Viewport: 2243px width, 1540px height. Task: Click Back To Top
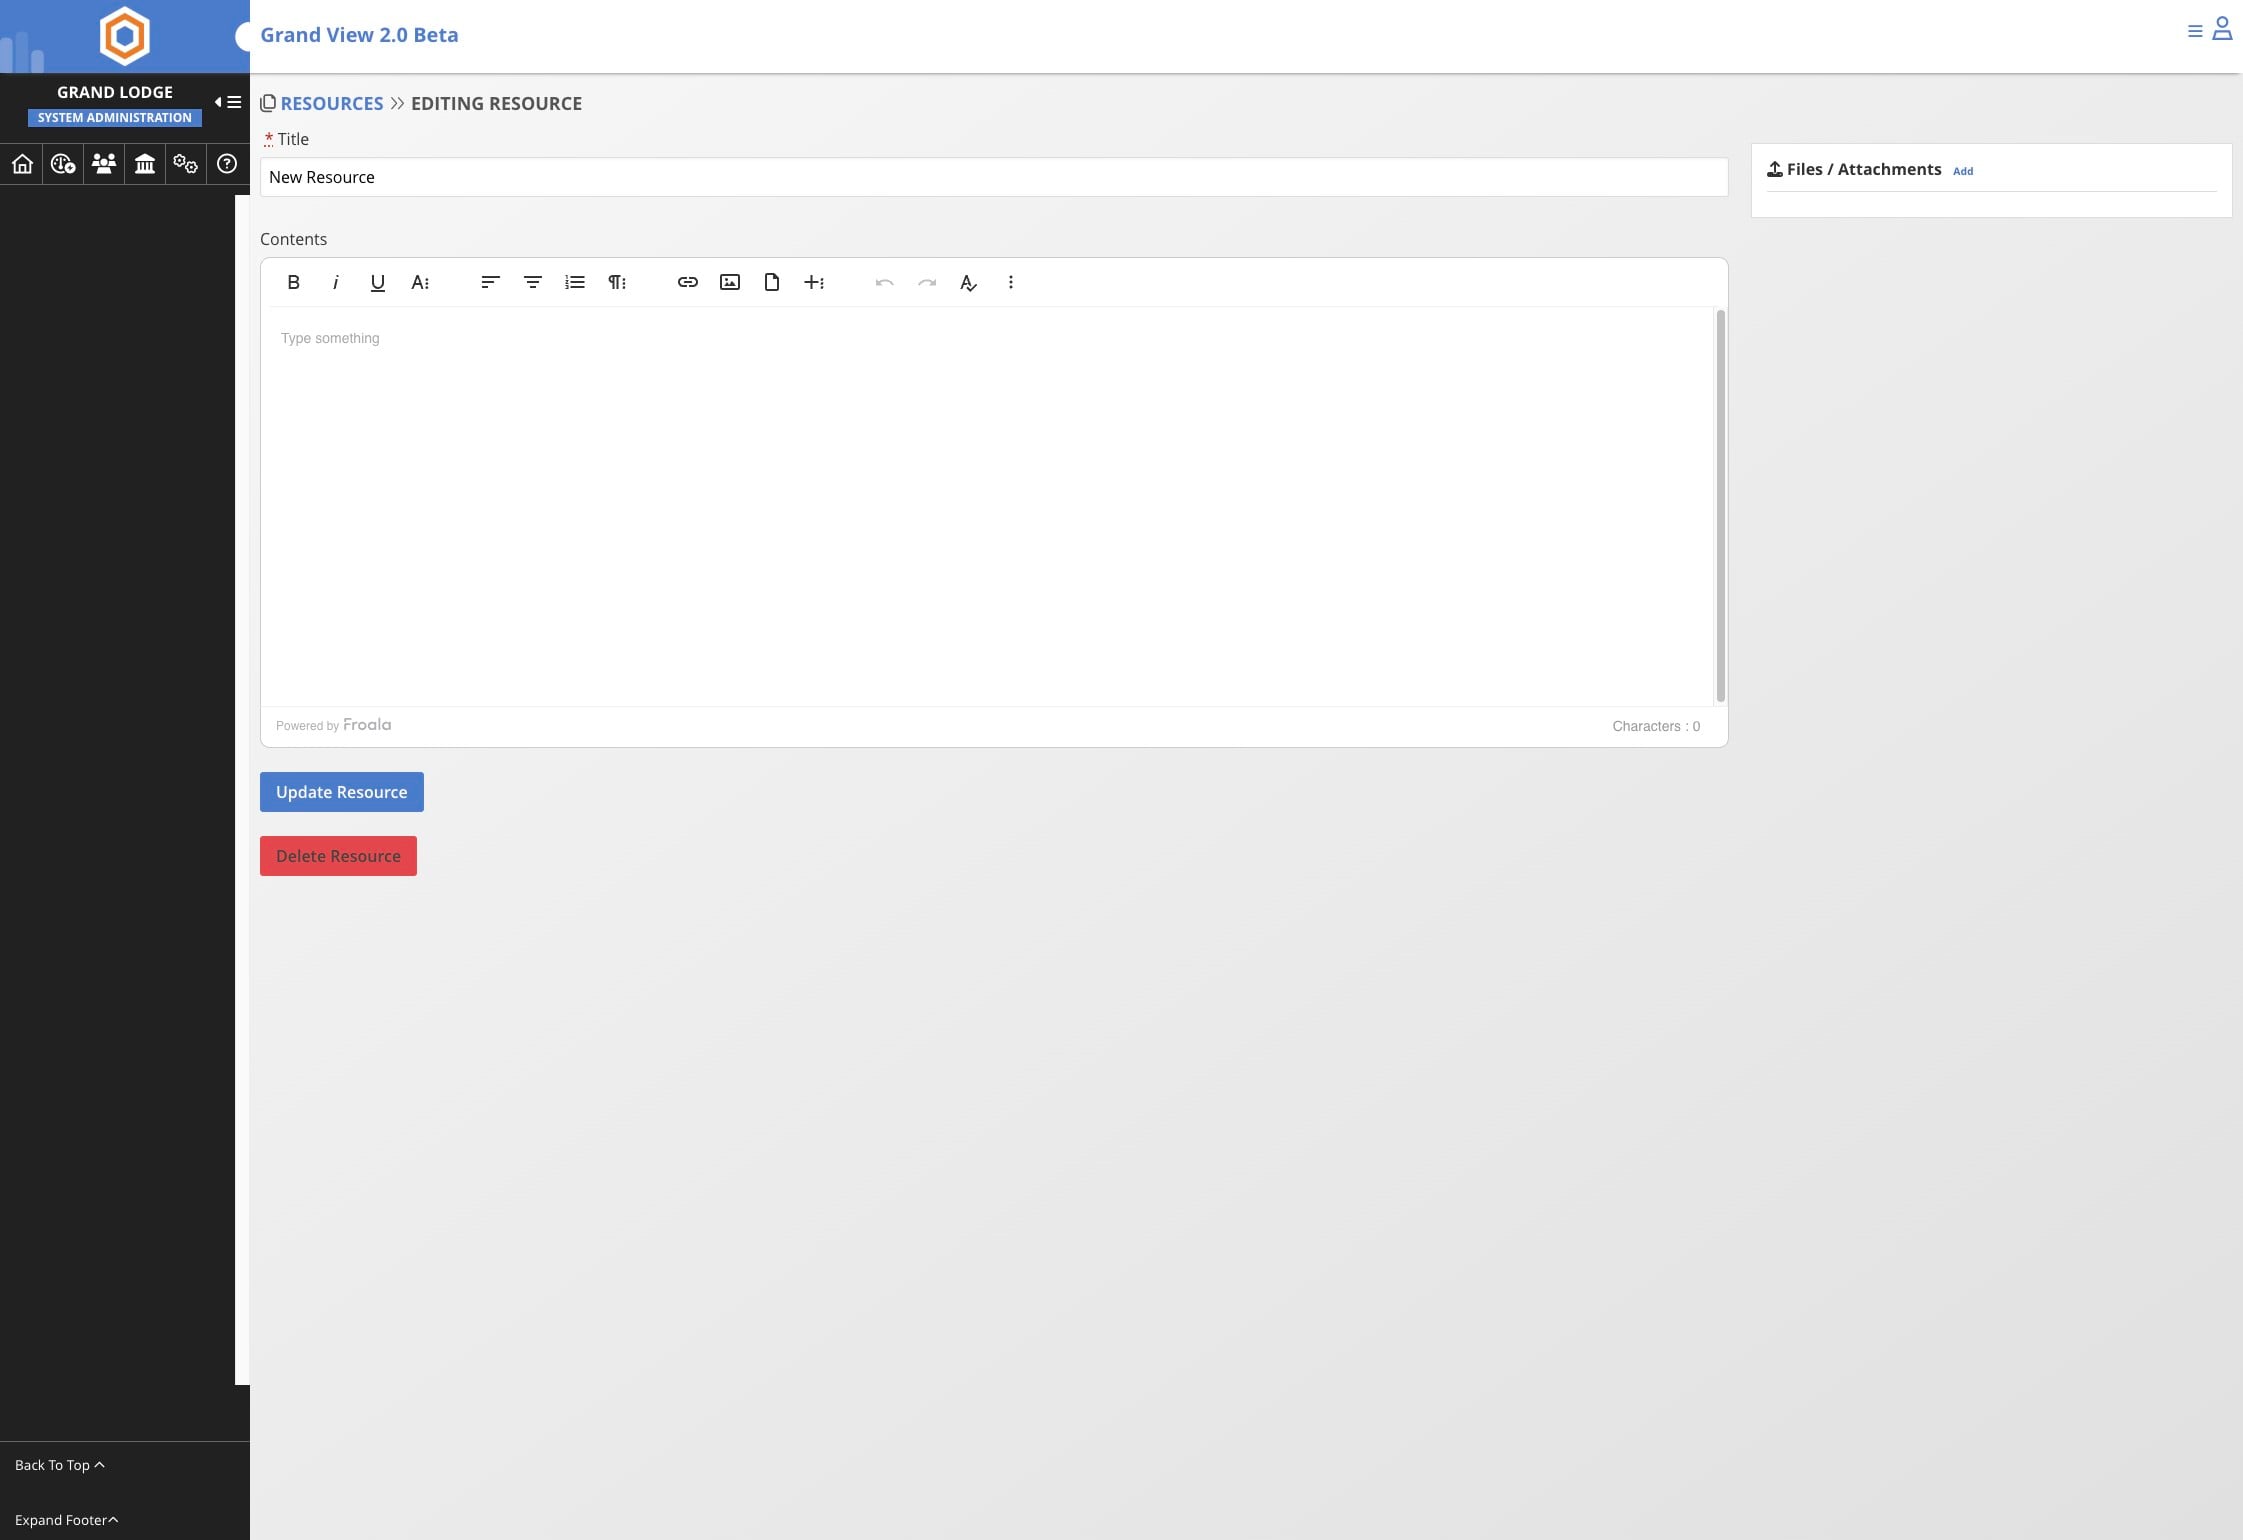click(x=60, y=1465)
